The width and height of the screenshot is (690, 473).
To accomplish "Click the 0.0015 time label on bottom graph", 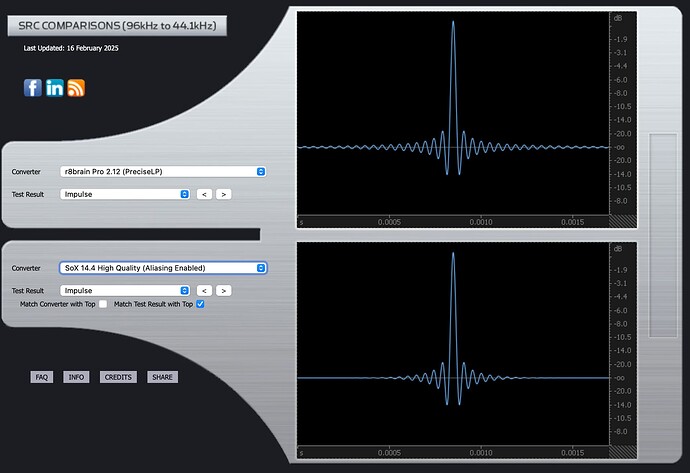I will pyautogui.click(x=573, y=453).
